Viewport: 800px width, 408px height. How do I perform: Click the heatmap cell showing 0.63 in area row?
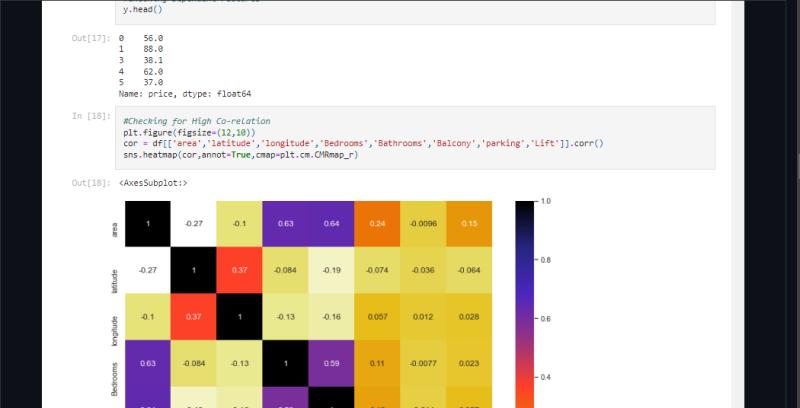285,224
